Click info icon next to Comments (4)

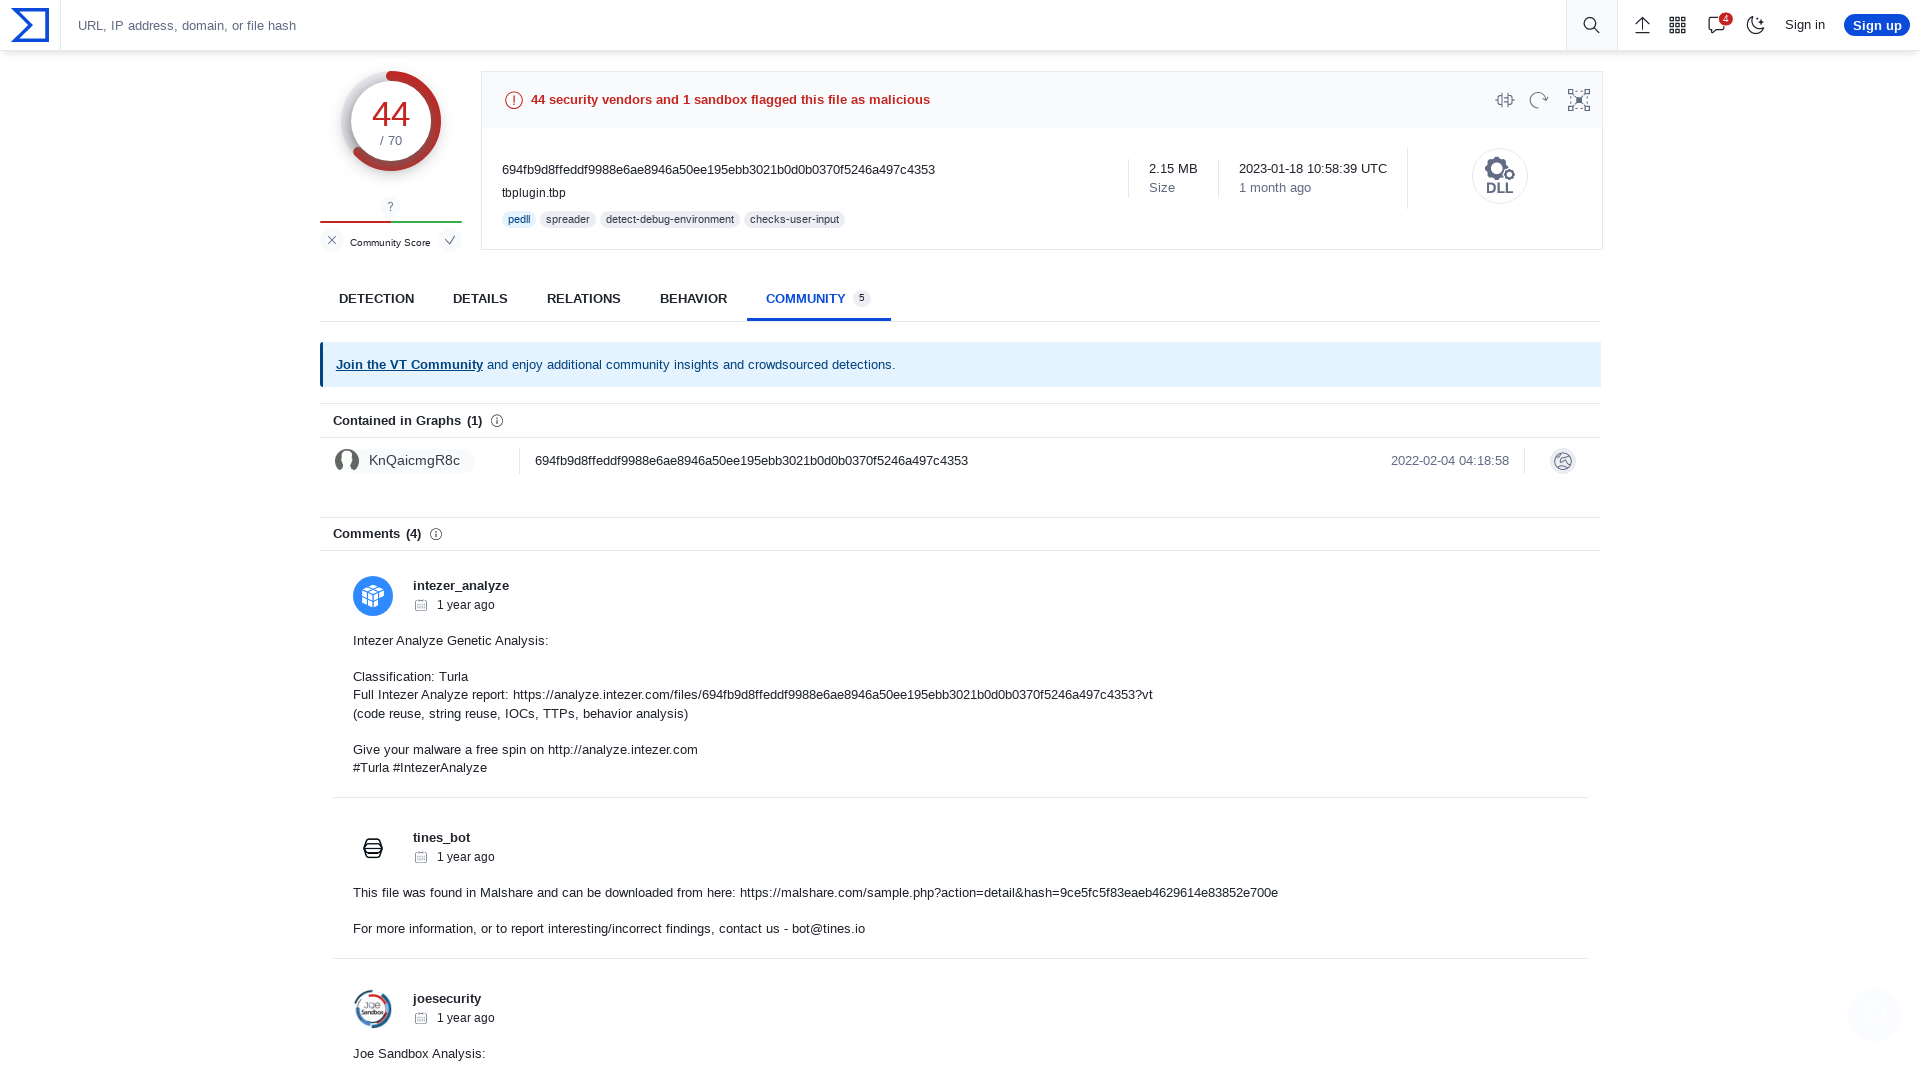click(436, 534)
